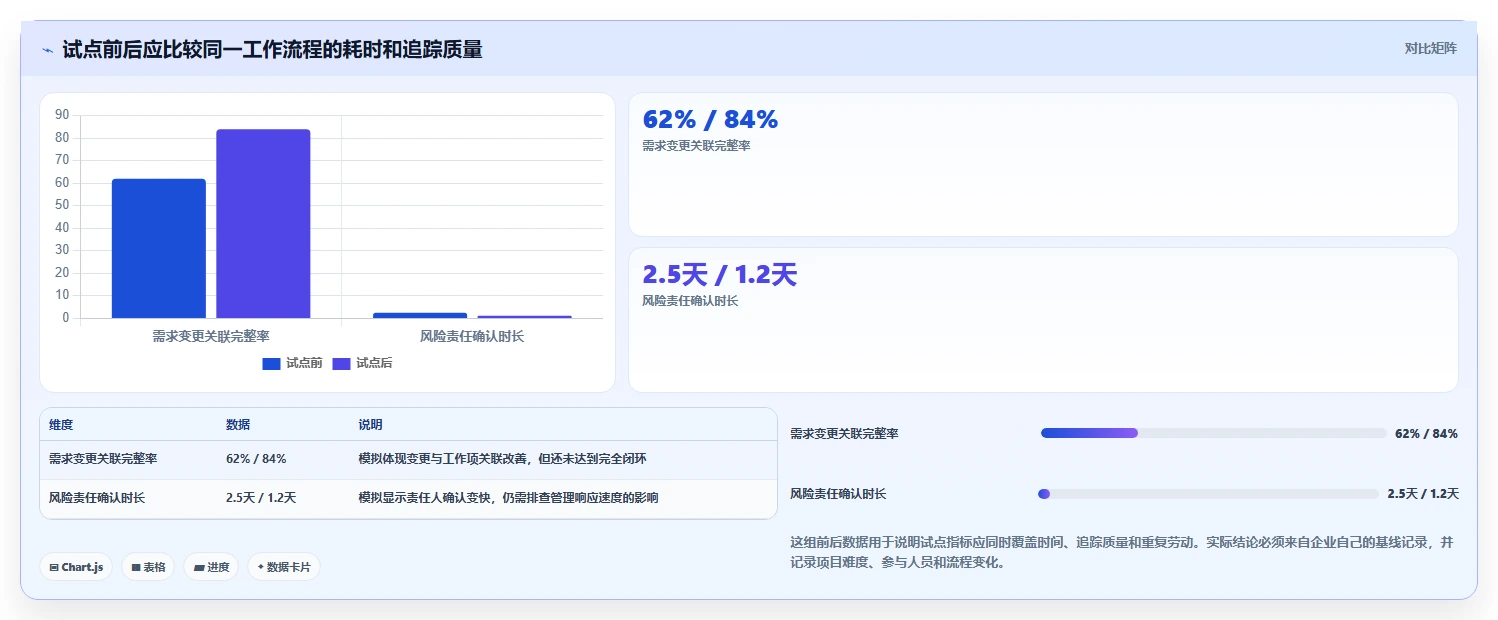Click the chart x-axis label 需求变更关联完整率
1498x620 pixels.
click(x=211, y=337)
